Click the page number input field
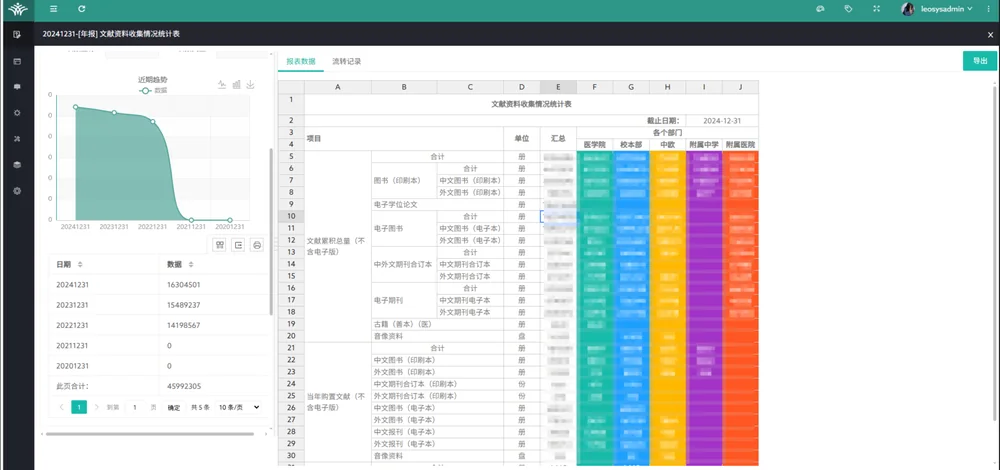This screenshot has width=1000, height=470. click(x=135, y=407)
